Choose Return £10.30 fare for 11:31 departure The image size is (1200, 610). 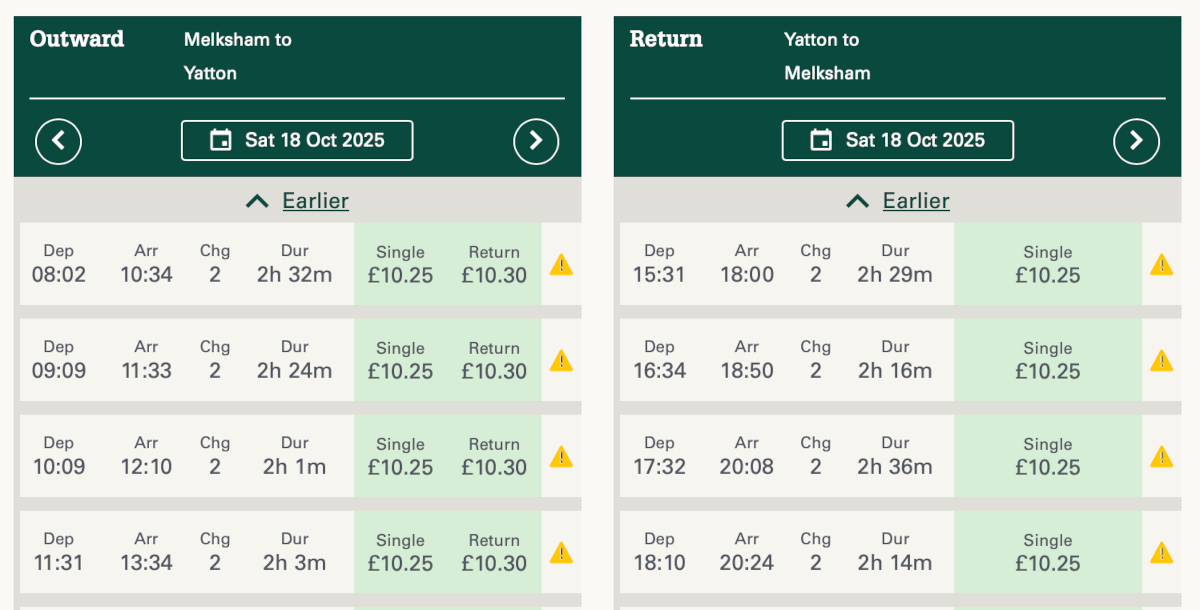(494, 553)
